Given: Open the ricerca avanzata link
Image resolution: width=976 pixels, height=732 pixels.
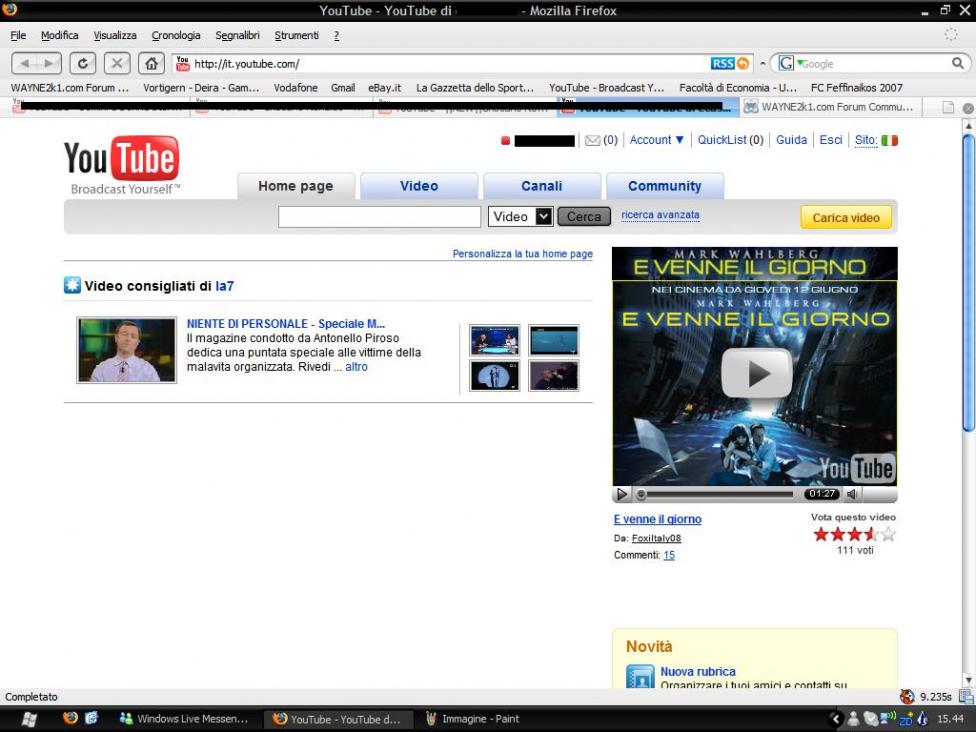Looking at the screenshot, I should (x=660, y=215).
